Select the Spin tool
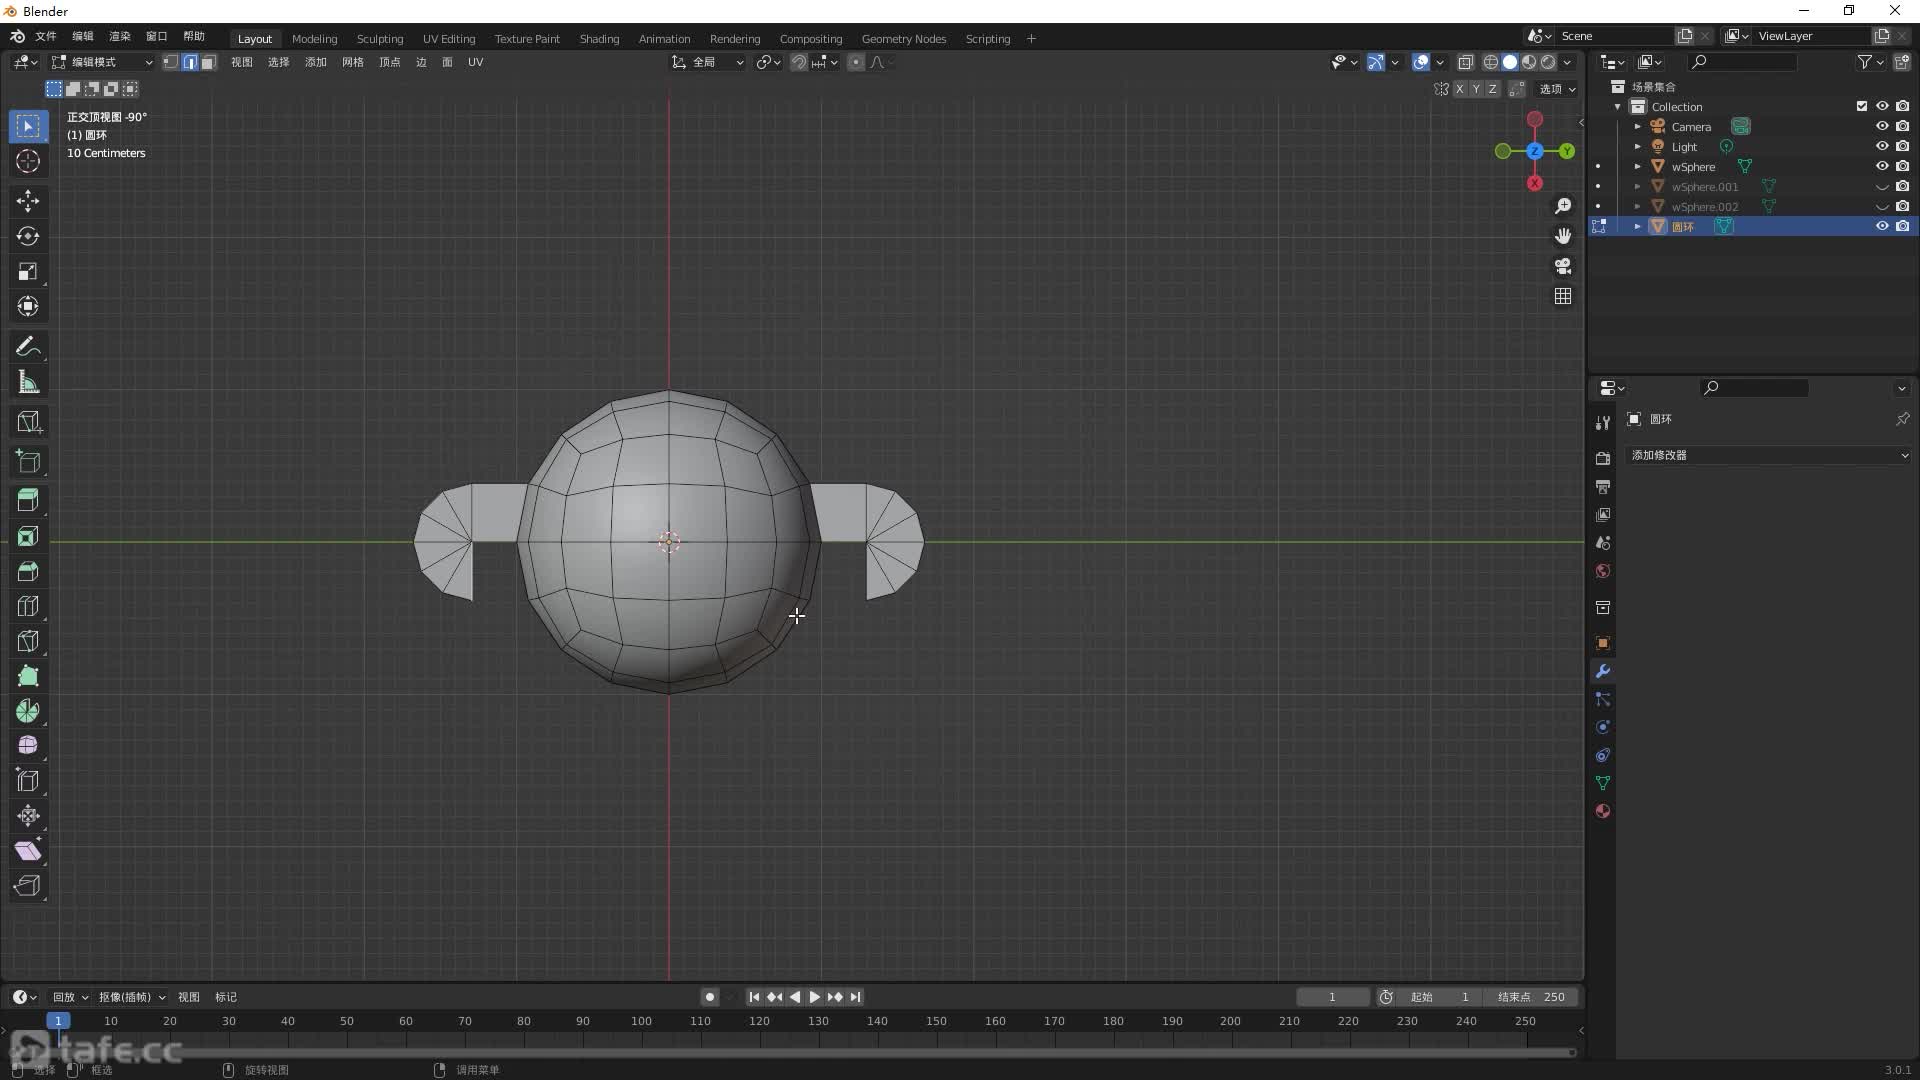 28,711
